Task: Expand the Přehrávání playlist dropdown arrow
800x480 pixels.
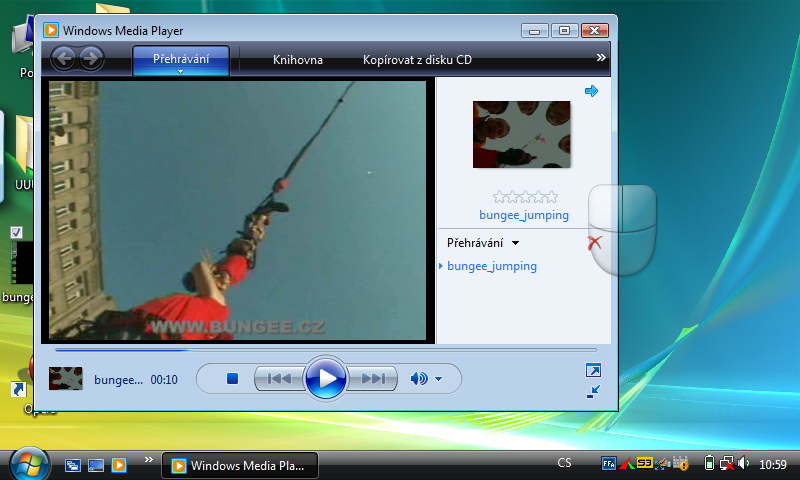Action: 515,243
